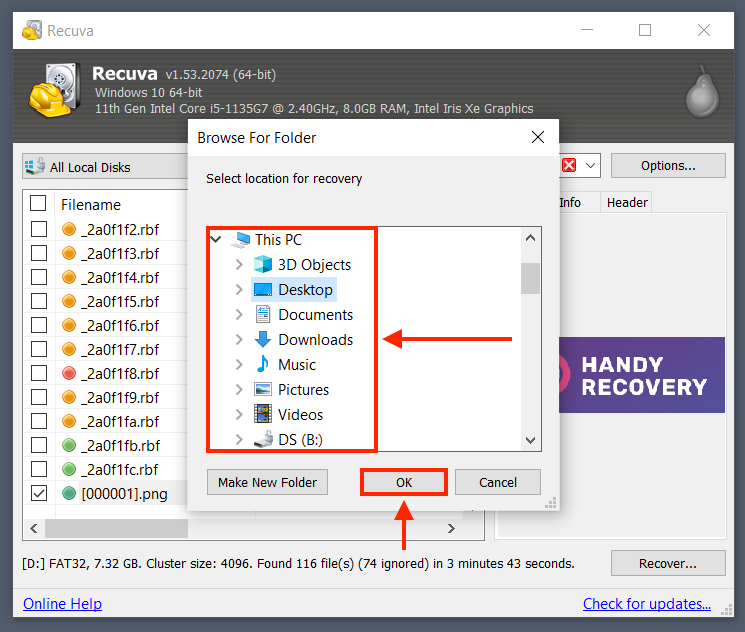Select the _2a0f1fa.rbf filename
Image resolution: width=745 pixels, height=632 pixels.
[120, 421]
